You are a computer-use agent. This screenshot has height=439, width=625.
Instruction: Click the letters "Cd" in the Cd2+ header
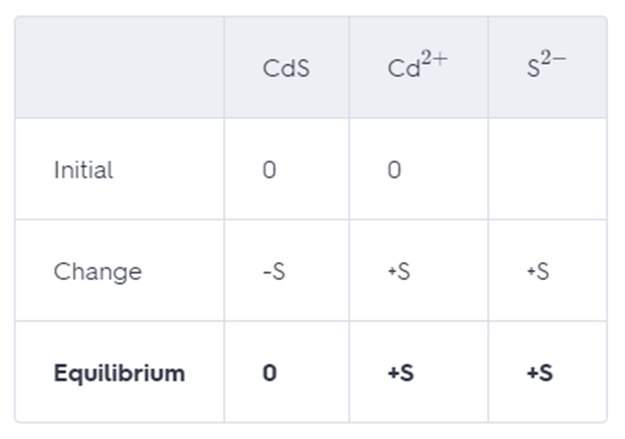tap(404, 71)
